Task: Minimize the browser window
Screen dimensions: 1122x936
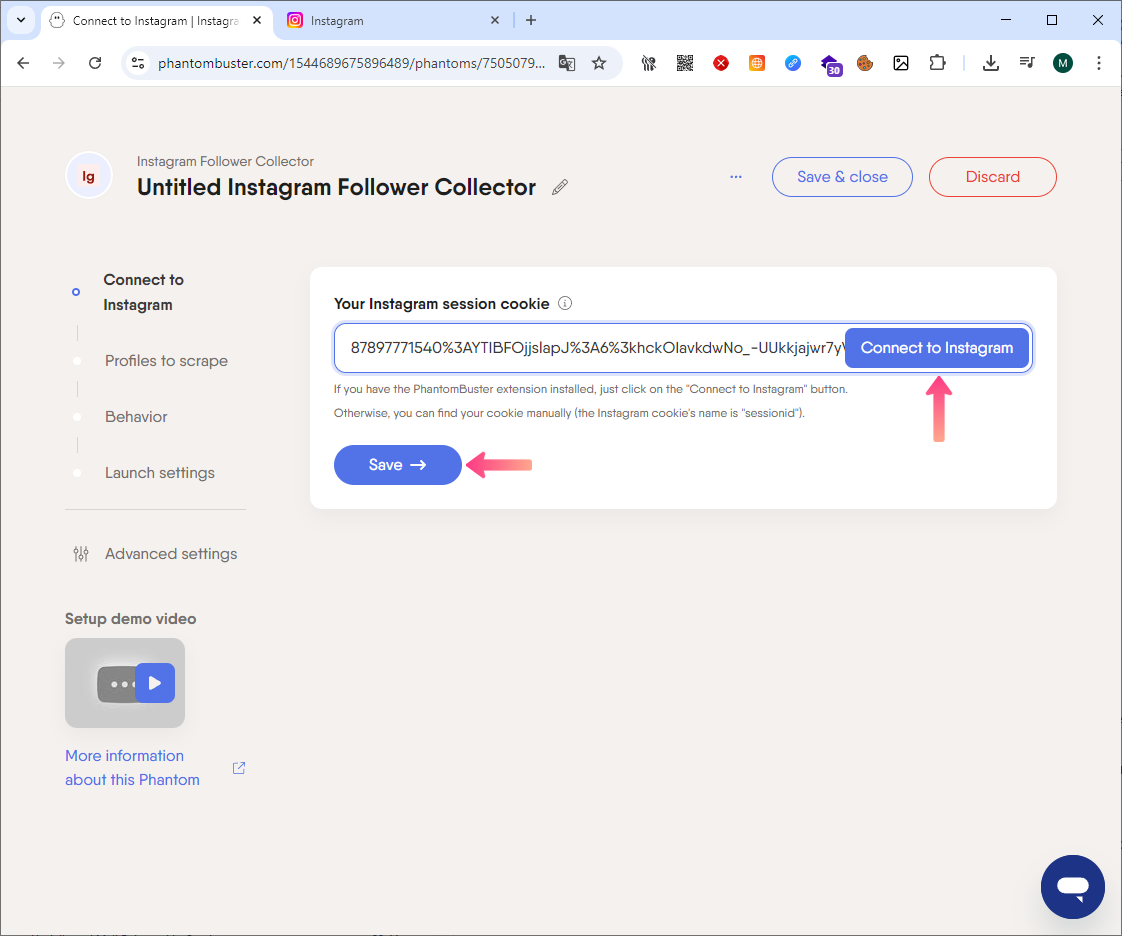Action: (1006, 20)
